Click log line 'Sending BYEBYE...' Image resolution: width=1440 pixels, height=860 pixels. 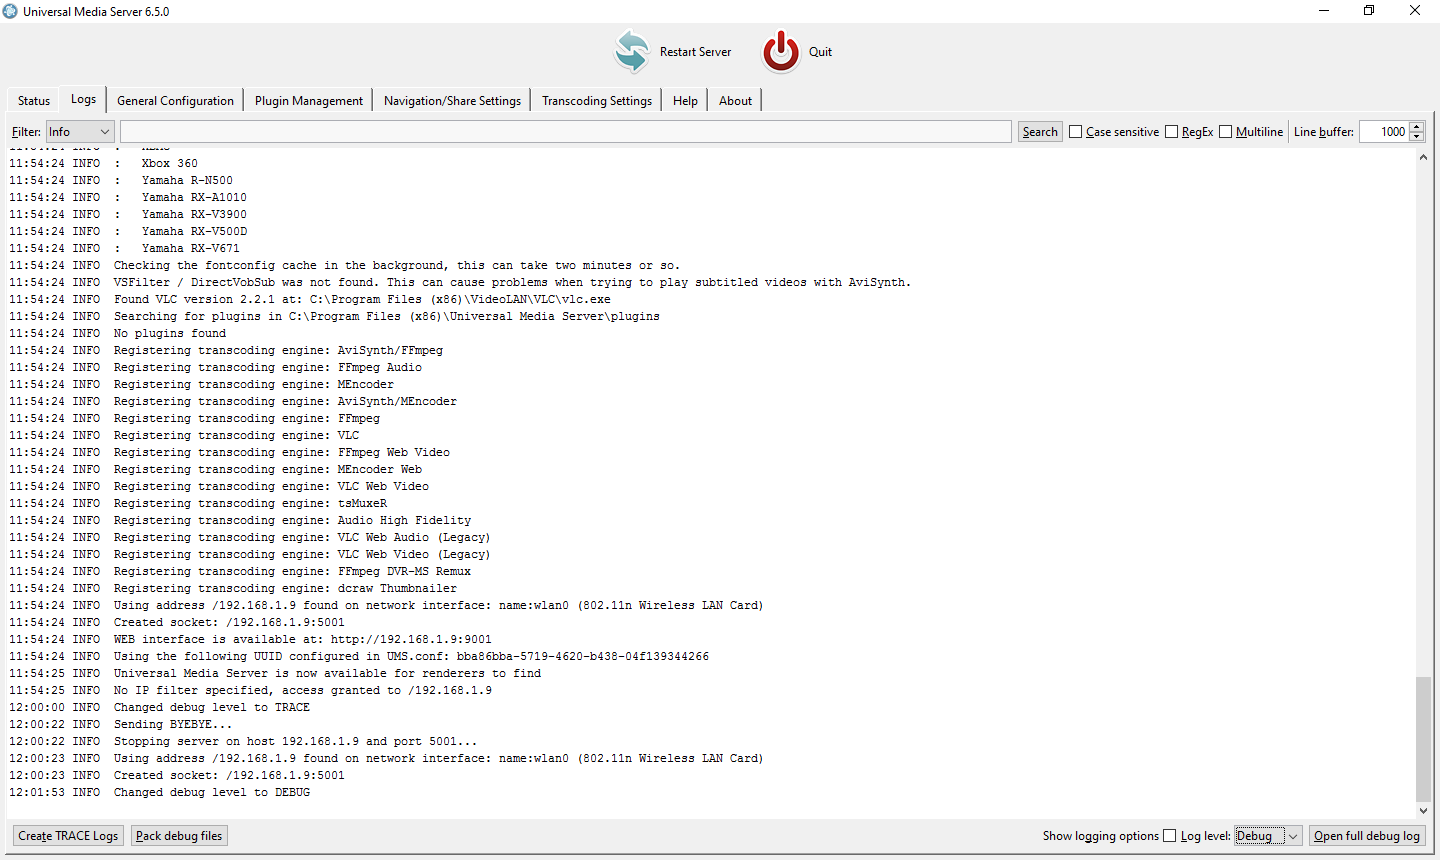pyautogui.click(x=173, y=724)
